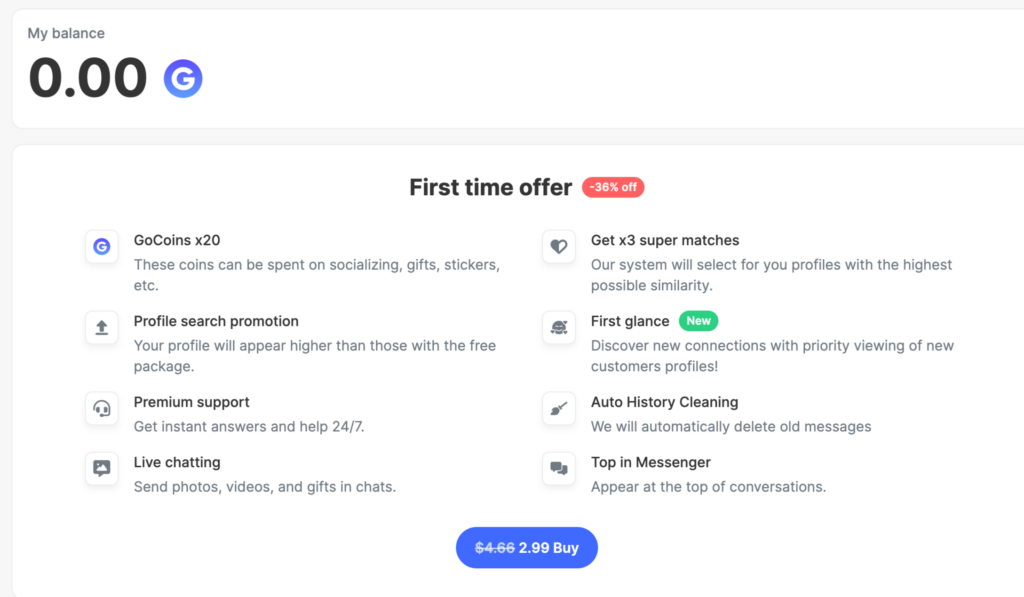
Task: Select the Premium support title
Action: [x=191, y=402]
